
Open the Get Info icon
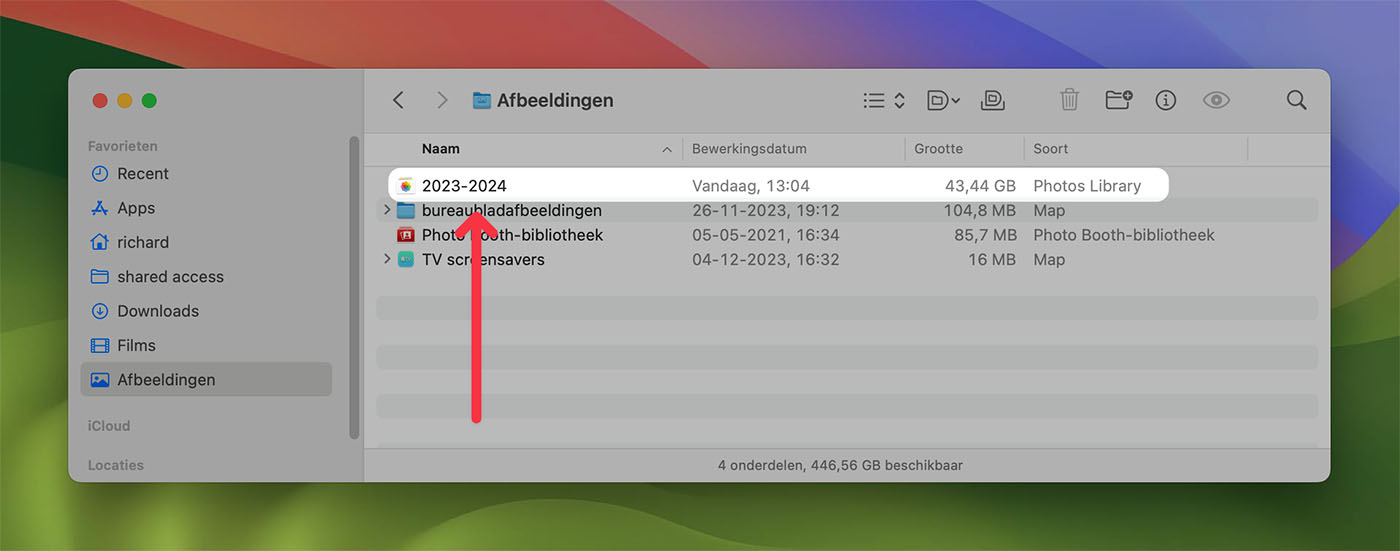[x=1165, y=100]
